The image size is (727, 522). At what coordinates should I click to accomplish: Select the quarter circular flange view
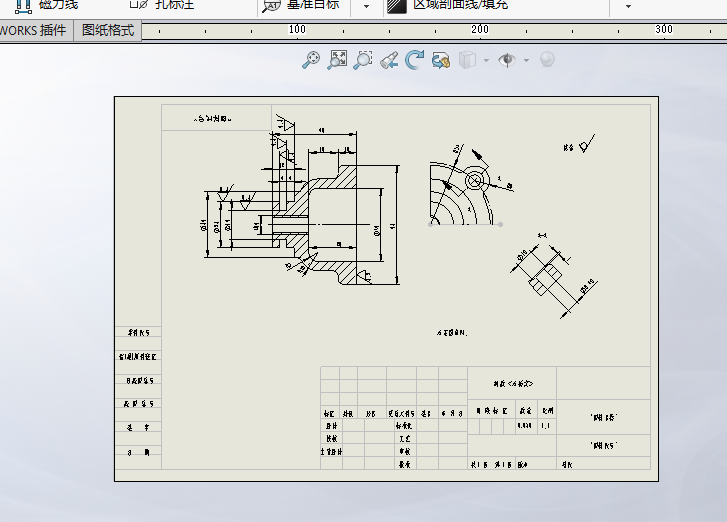[462, 195]
